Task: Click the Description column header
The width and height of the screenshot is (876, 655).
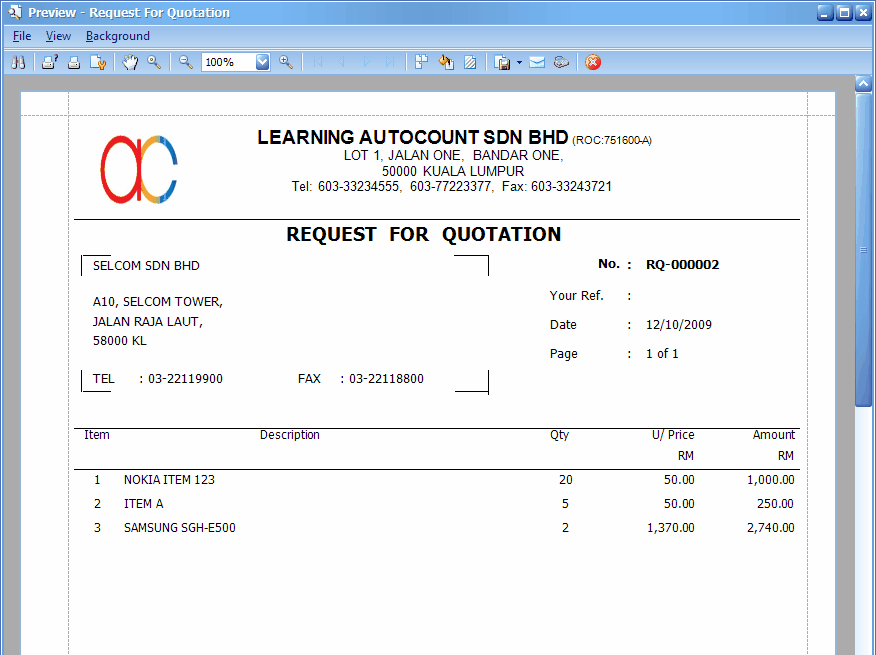Action: pyautogui.click(x=289, y=435)
